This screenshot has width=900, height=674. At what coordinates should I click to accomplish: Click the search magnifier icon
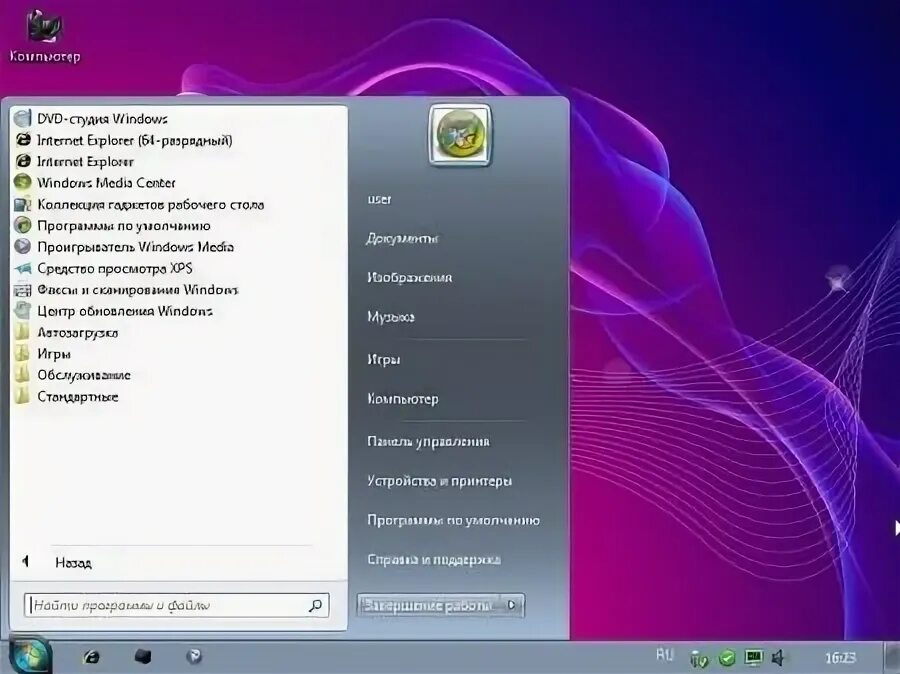click(x=315, y=605)
